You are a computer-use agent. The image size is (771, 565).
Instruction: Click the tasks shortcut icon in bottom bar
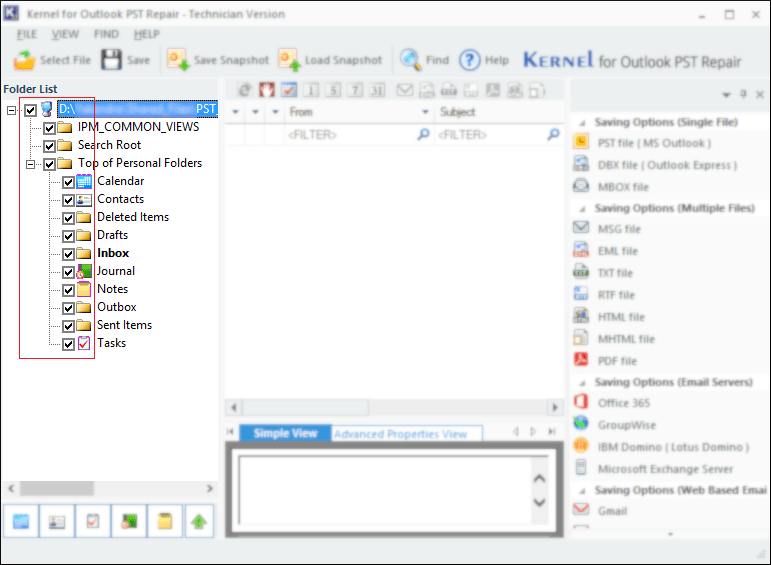[92, 521]
